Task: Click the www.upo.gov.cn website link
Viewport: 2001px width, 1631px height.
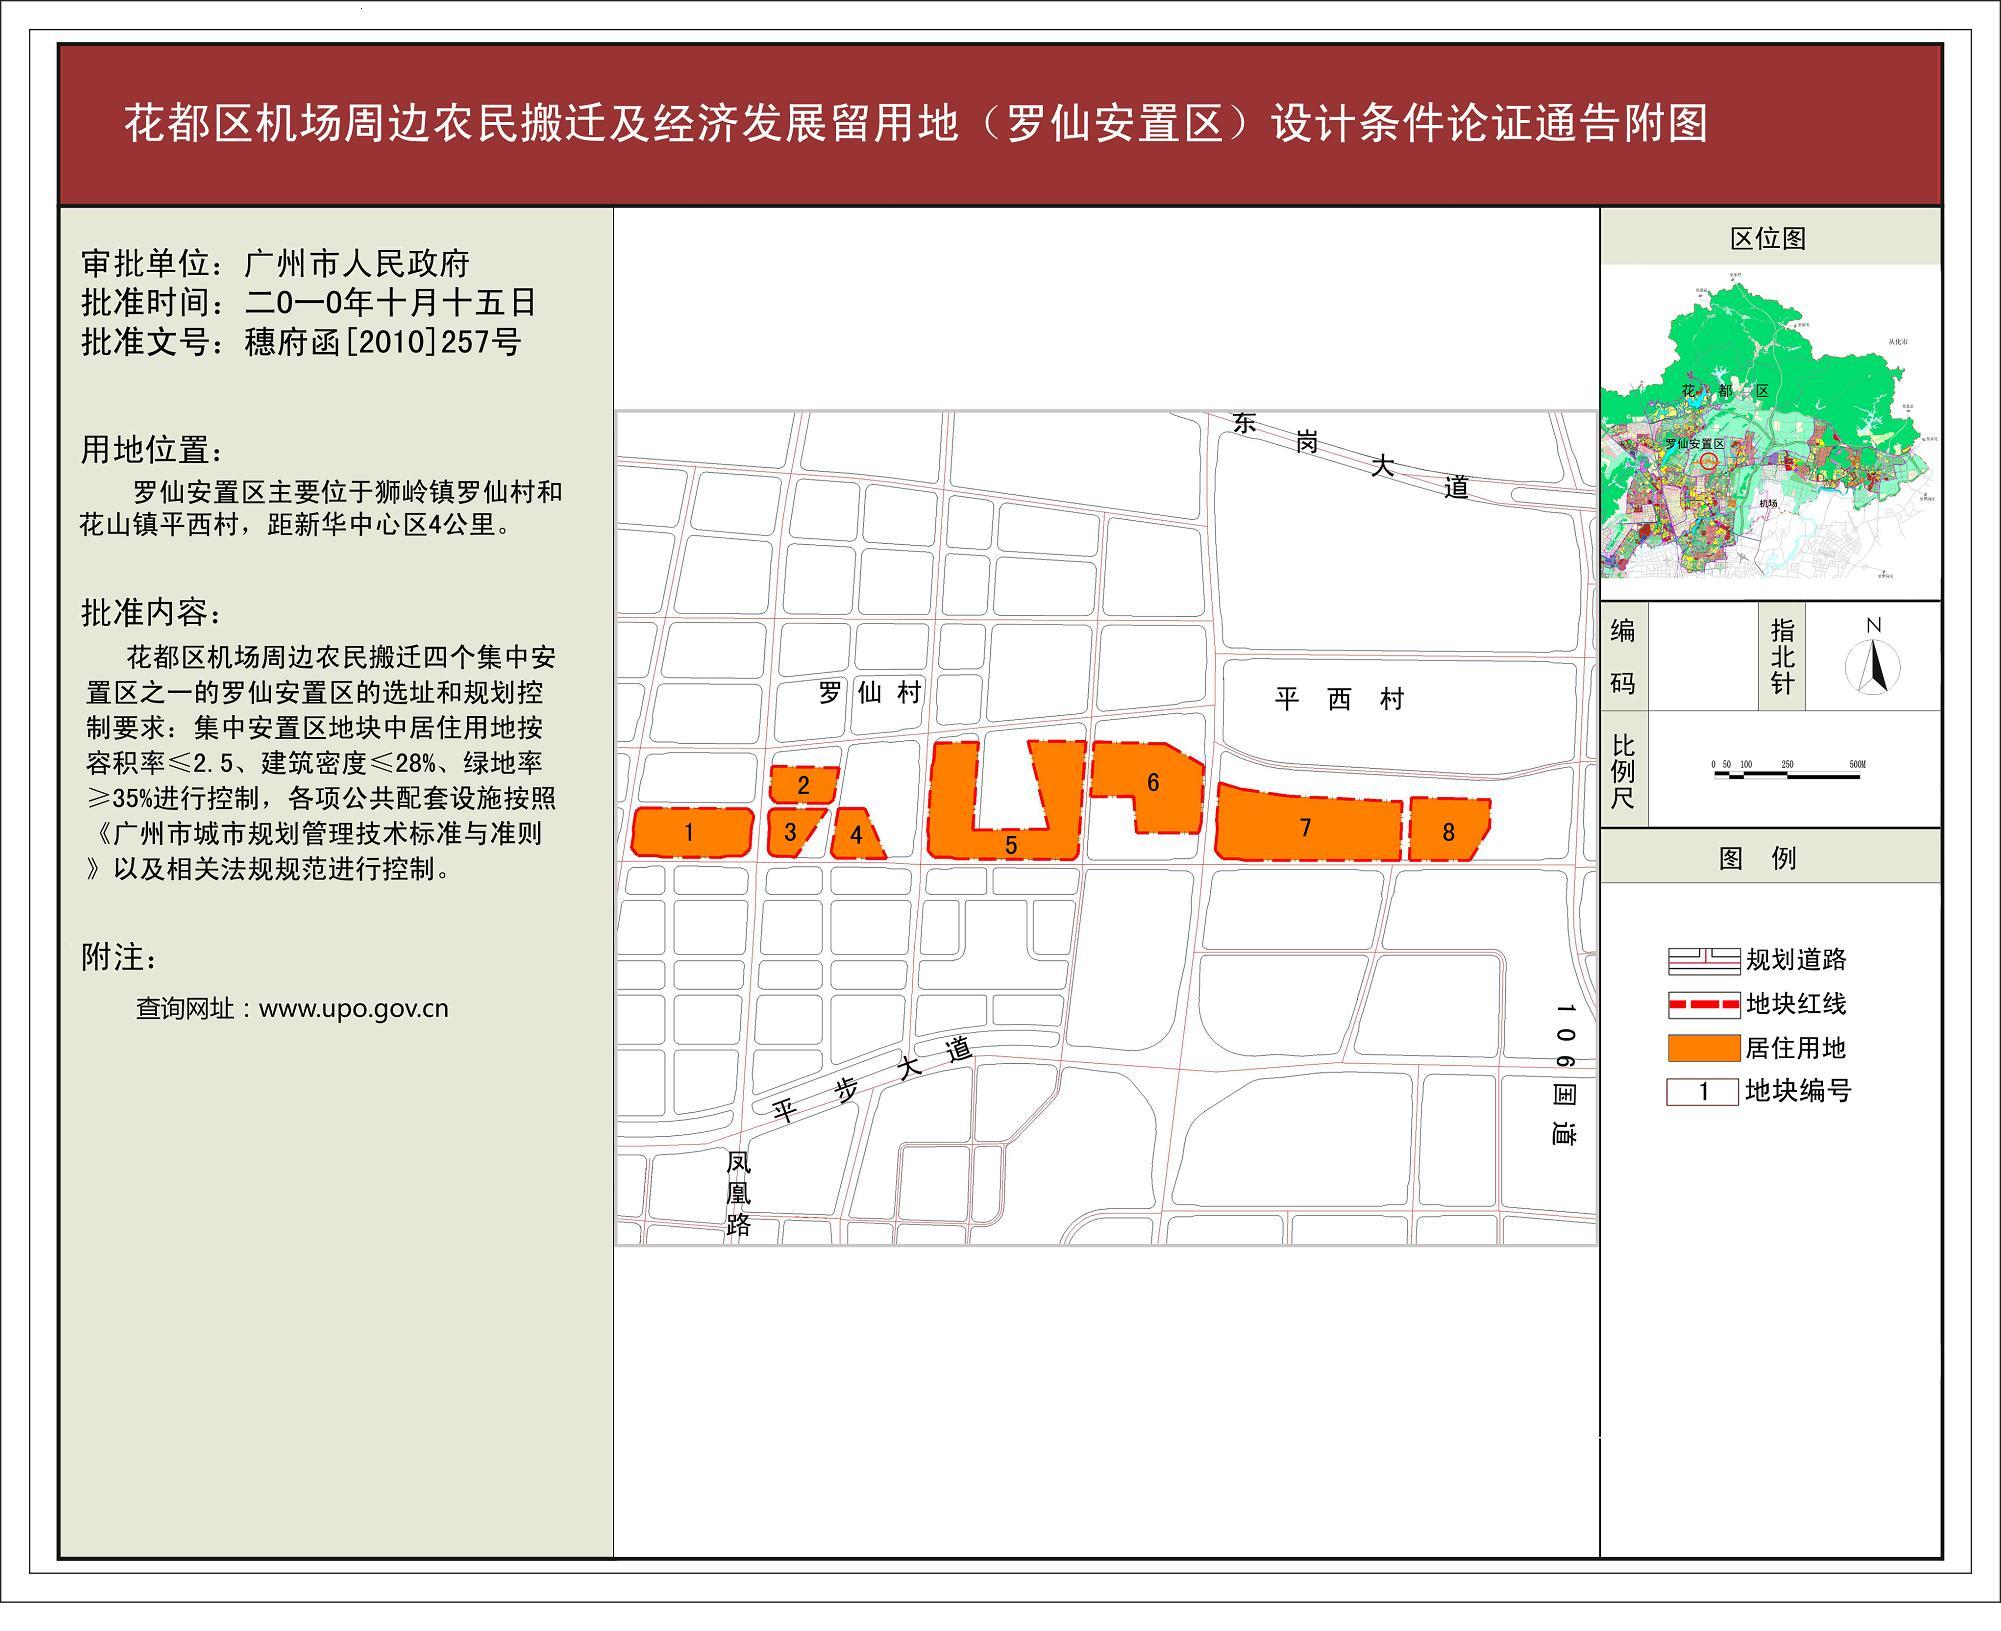Action: 353,1008
